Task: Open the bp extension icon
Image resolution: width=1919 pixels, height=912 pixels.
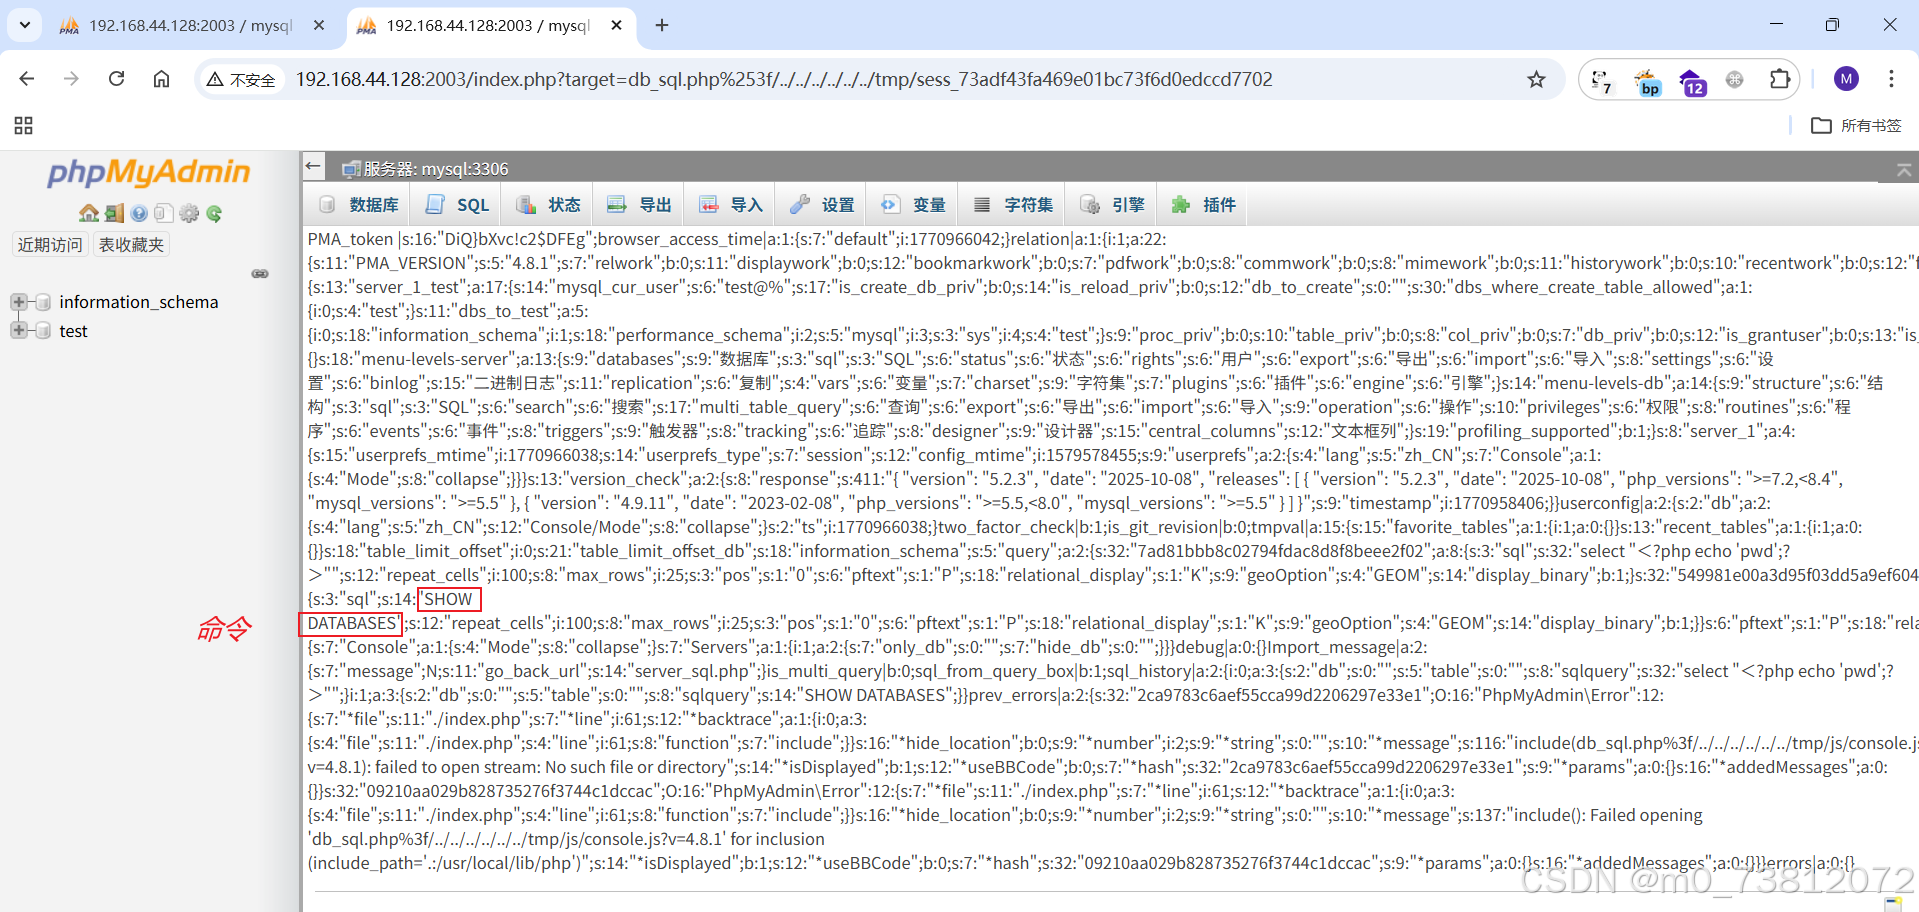Action: point(1647,81)
